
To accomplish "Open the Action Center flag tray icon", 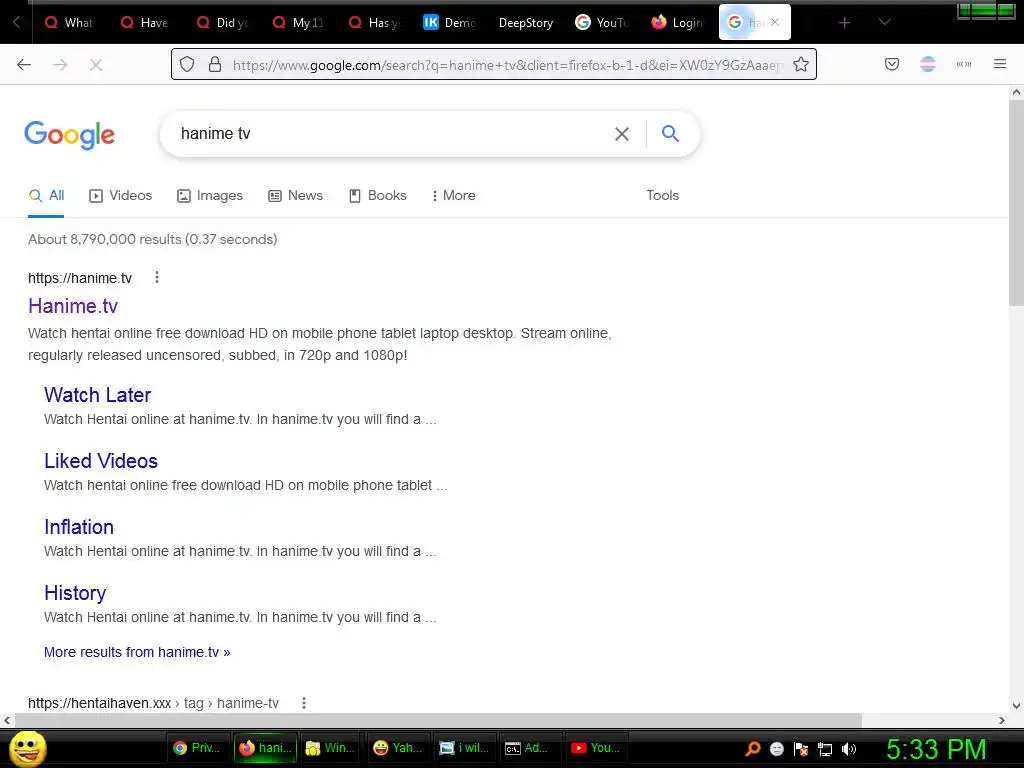I will pos(801,748).
